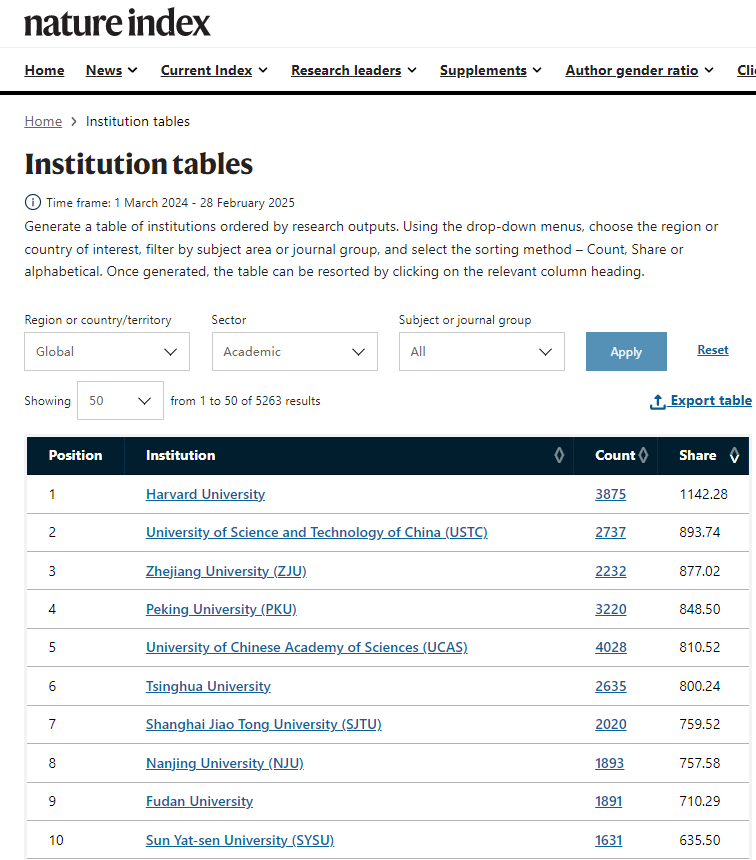Open the Harvard University link
Image resolution: width=756 pixels, height=860 pixels.
tap(205, 494)
